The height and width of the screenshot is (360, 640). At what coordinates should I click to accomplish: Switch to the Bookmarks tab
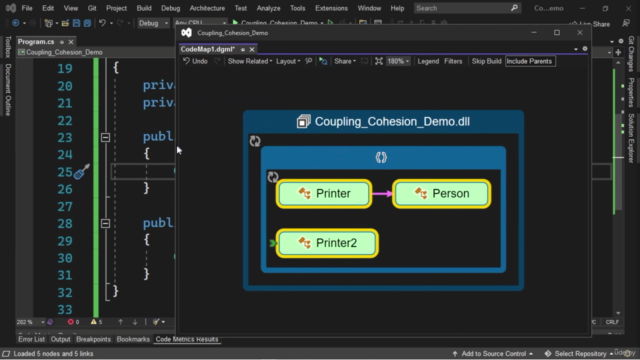click(133, 339)
